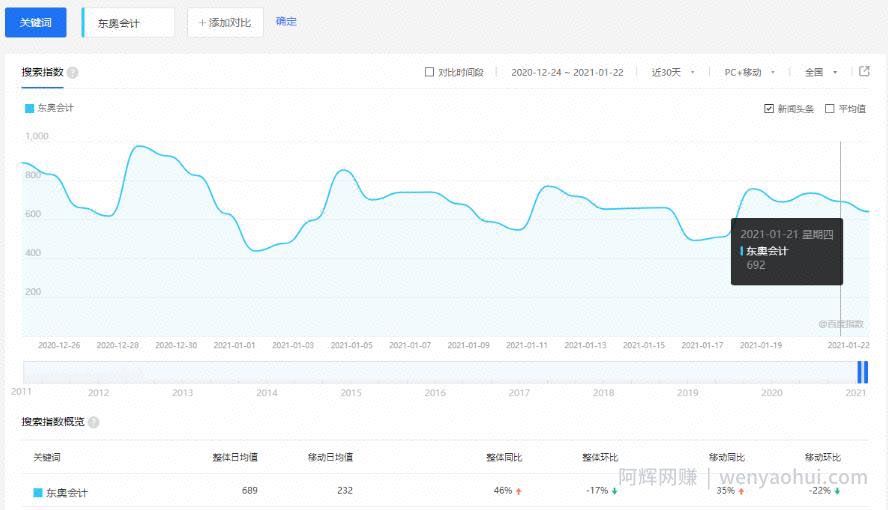
Task: Click the blue timeline range slider handle
Action: [863, 372]
